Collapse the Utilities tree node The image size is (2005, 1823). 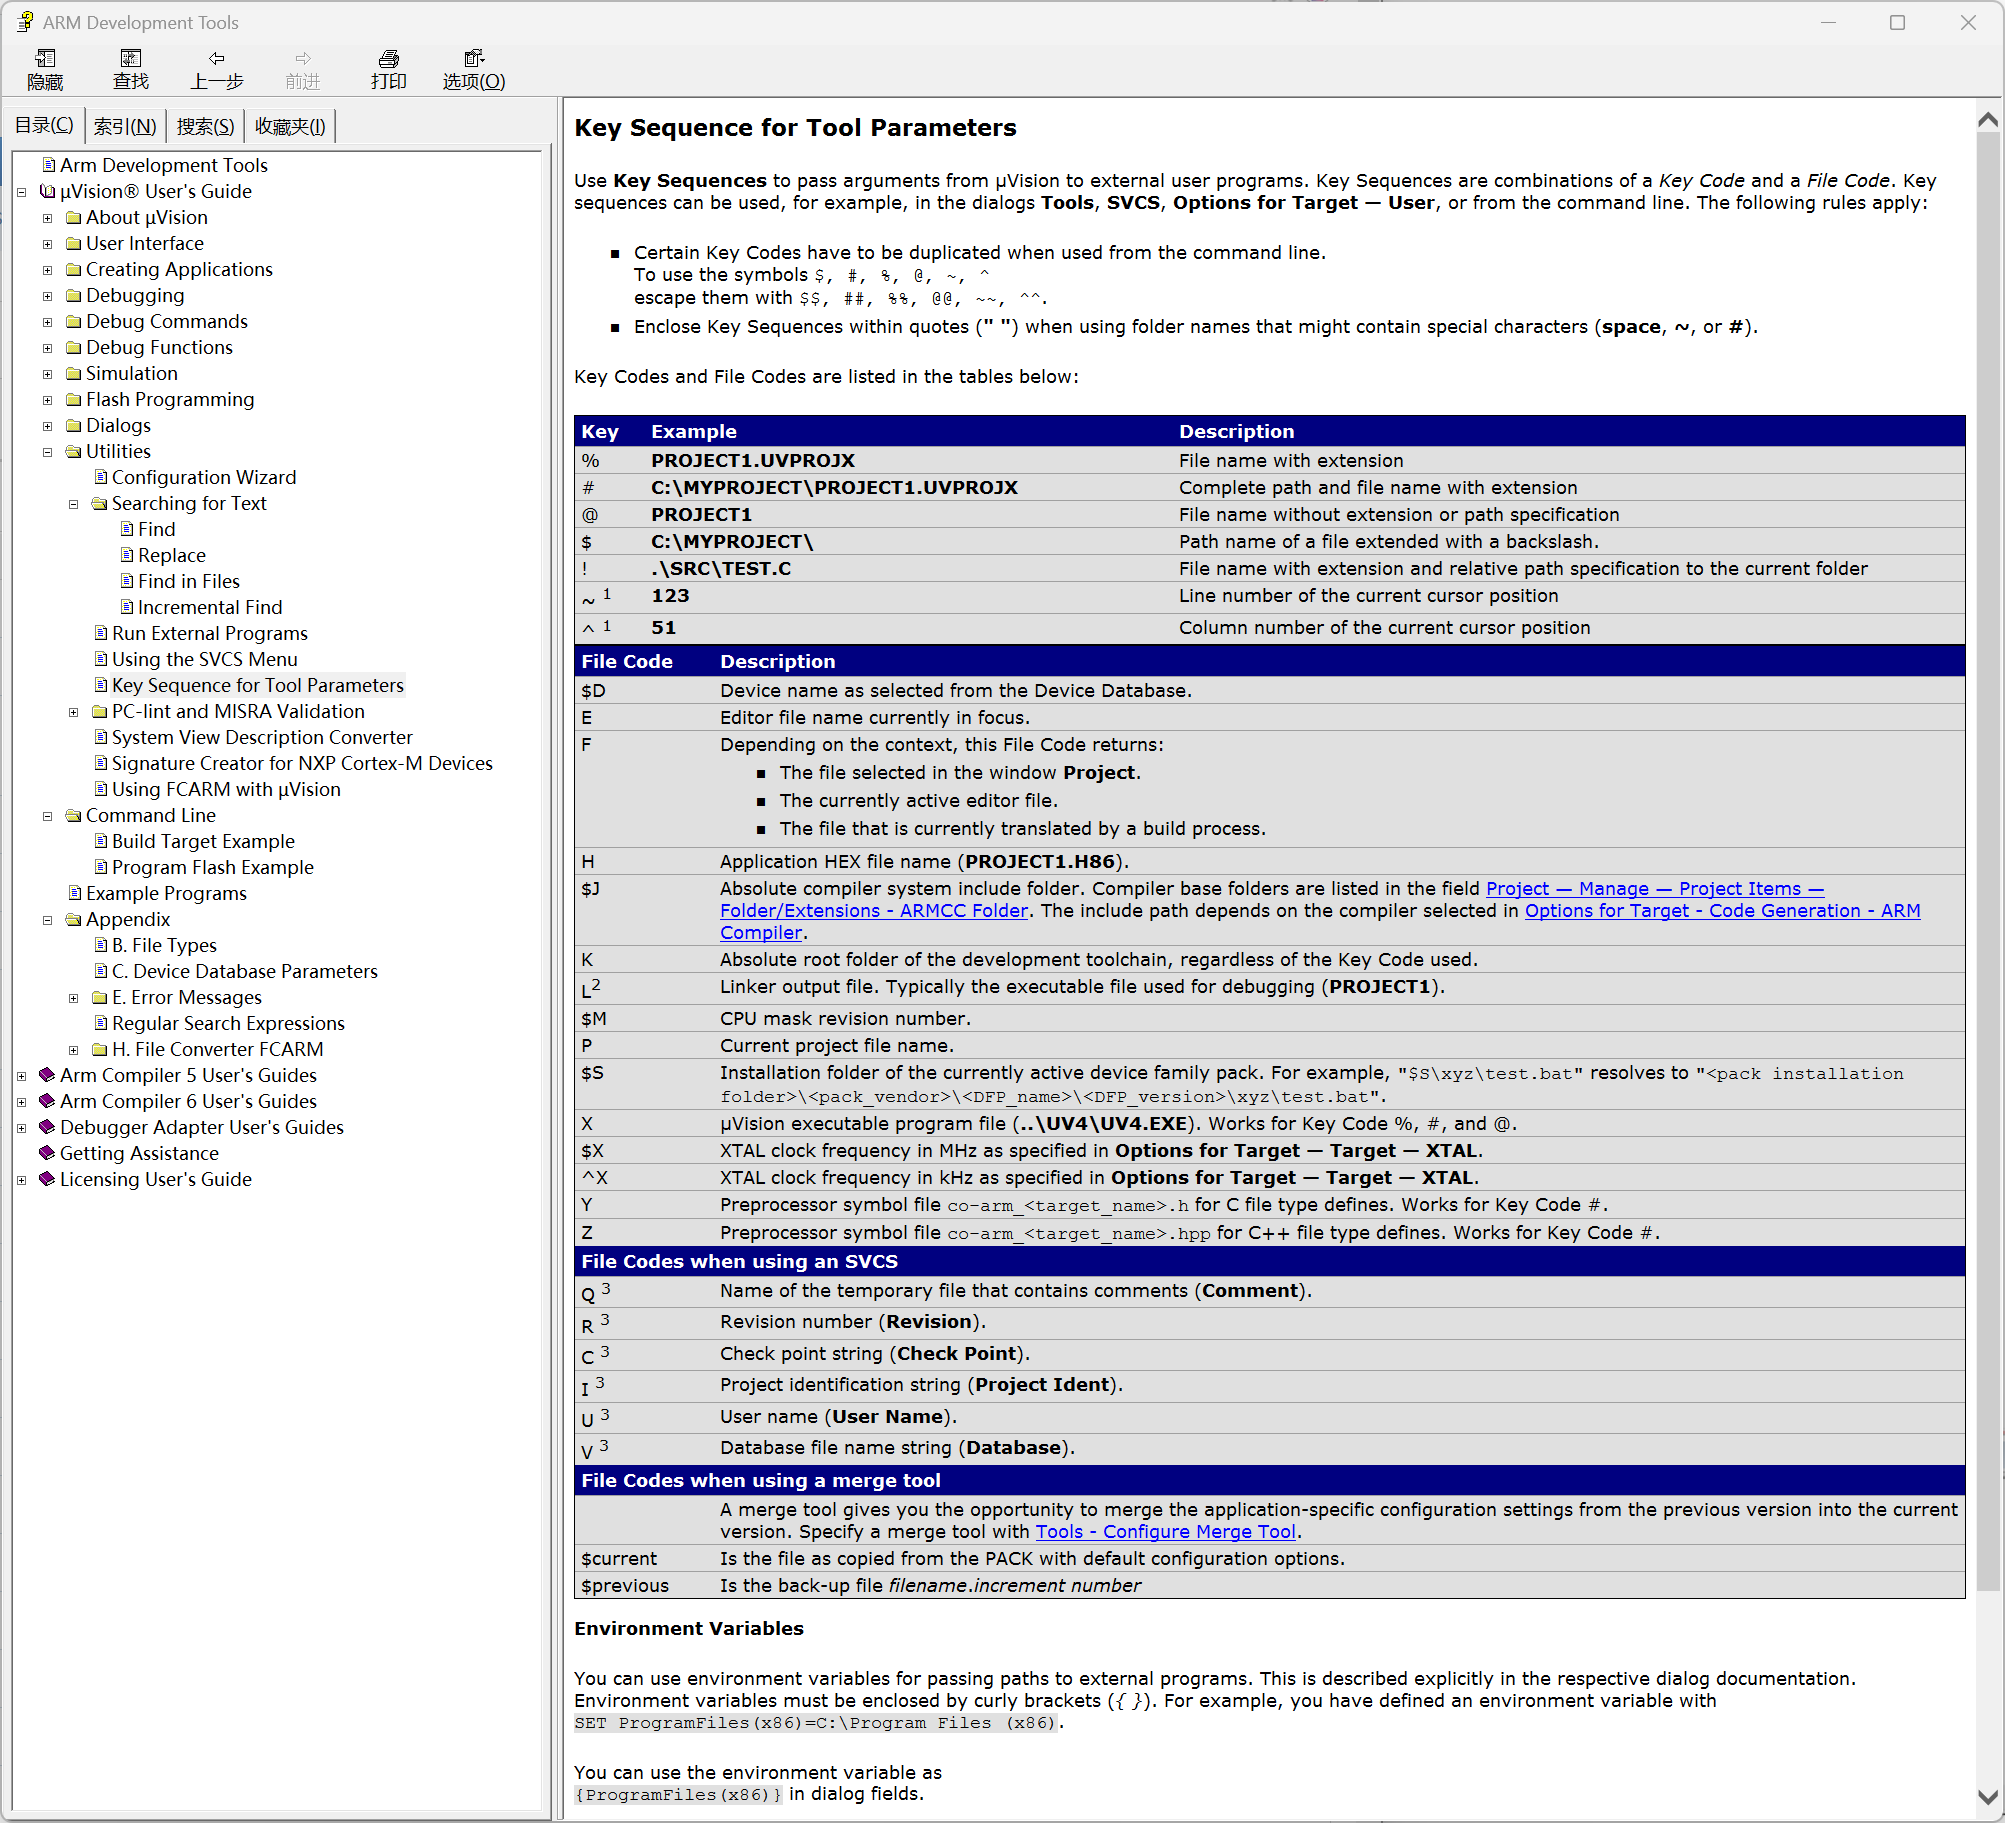48,452
